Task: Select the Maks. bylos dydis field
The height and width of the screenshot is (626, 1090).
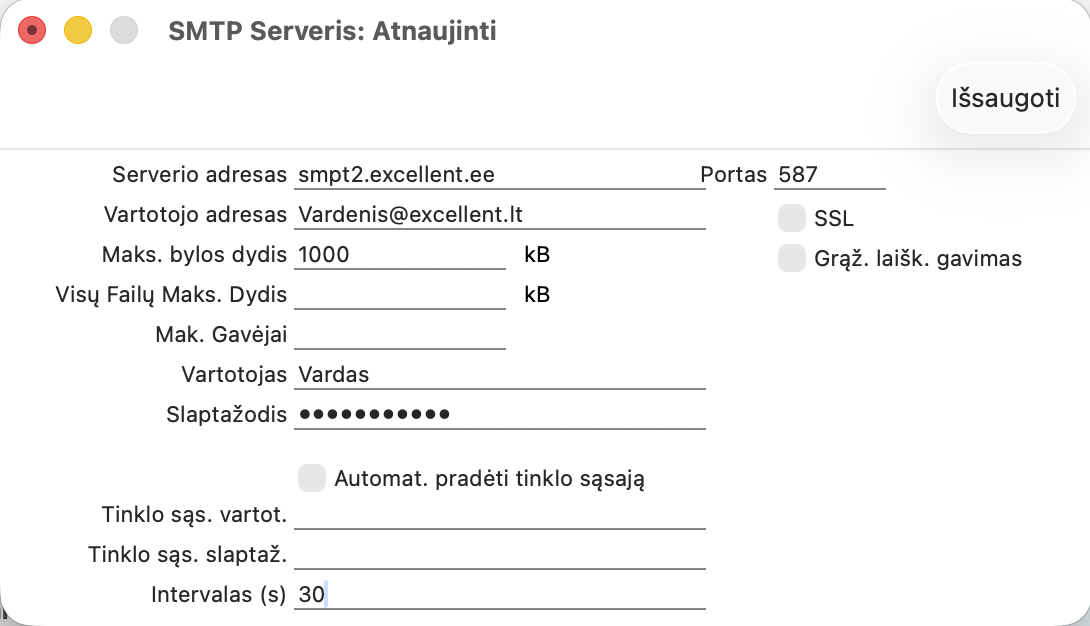Action: 400,255
